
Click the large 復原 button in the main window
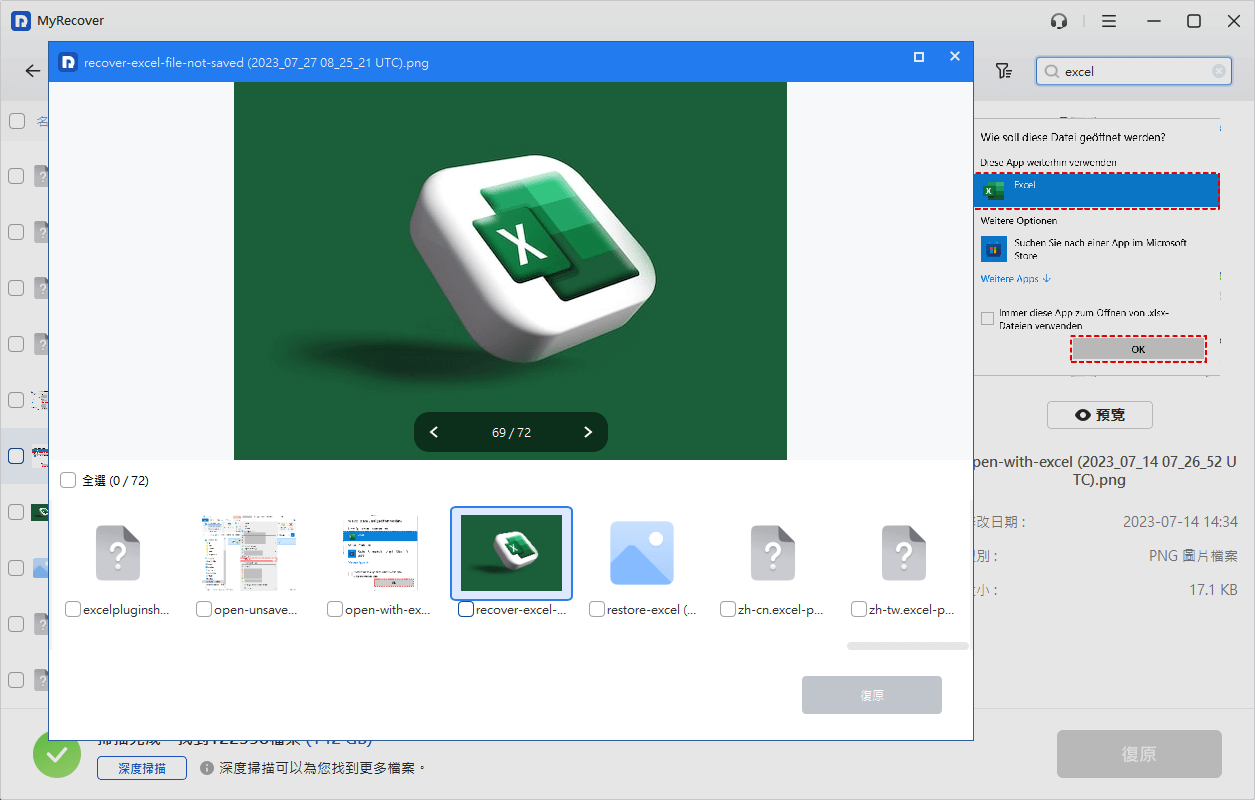[1139, 754]
